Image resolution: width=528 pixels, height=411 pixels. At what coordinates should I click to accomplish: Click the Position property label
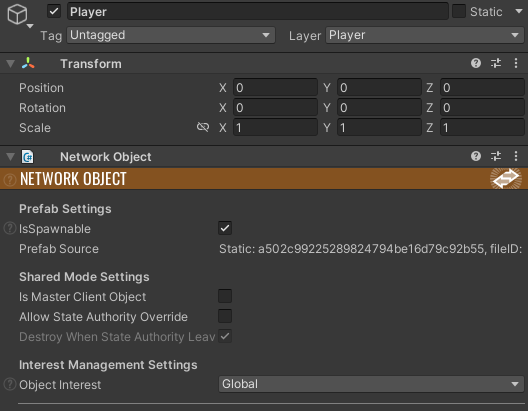[x=41, y=88]
